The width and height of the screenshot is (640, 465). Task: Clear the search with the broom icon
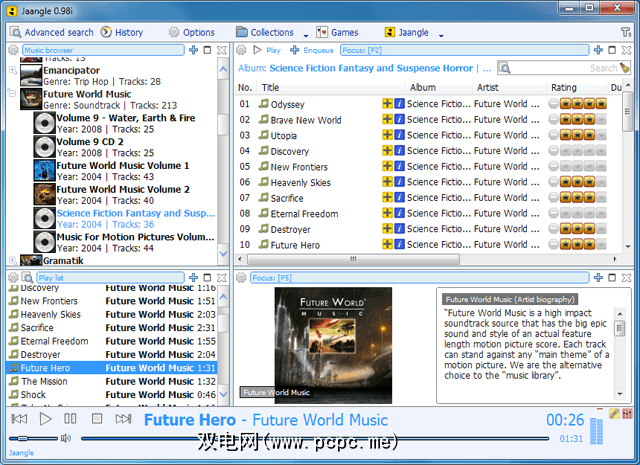tap(624, 67)
